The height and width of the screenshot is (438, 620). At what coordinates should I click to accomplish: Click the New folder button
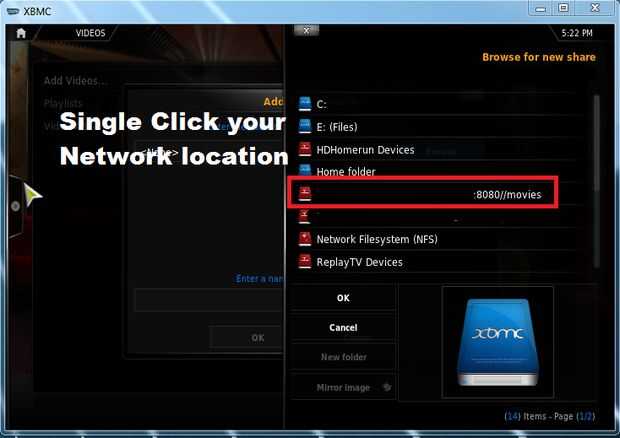tap(343, 357)
